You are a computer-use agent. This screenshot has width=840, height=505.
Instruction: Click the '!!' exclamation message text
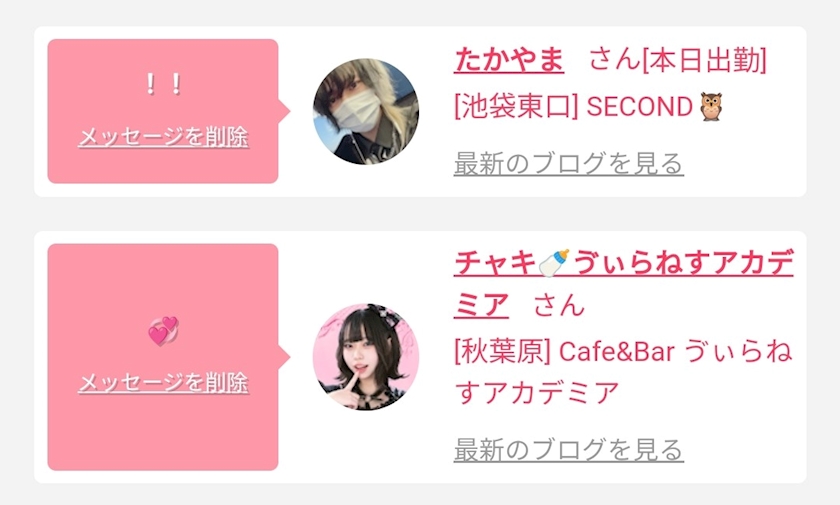(x=163, y=84)
